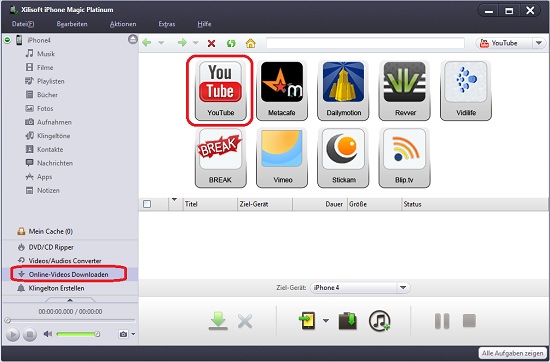Open the Metacafe site tile
This screenshot has width=550, height=362.
(282, 90)
